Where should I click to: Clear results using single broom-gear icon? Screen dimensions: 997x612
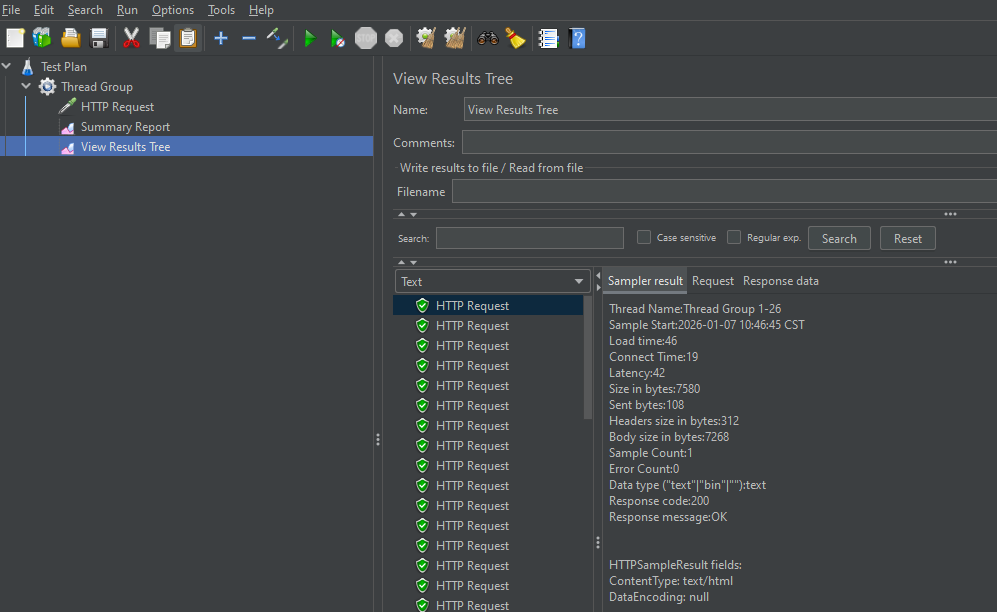426,38
